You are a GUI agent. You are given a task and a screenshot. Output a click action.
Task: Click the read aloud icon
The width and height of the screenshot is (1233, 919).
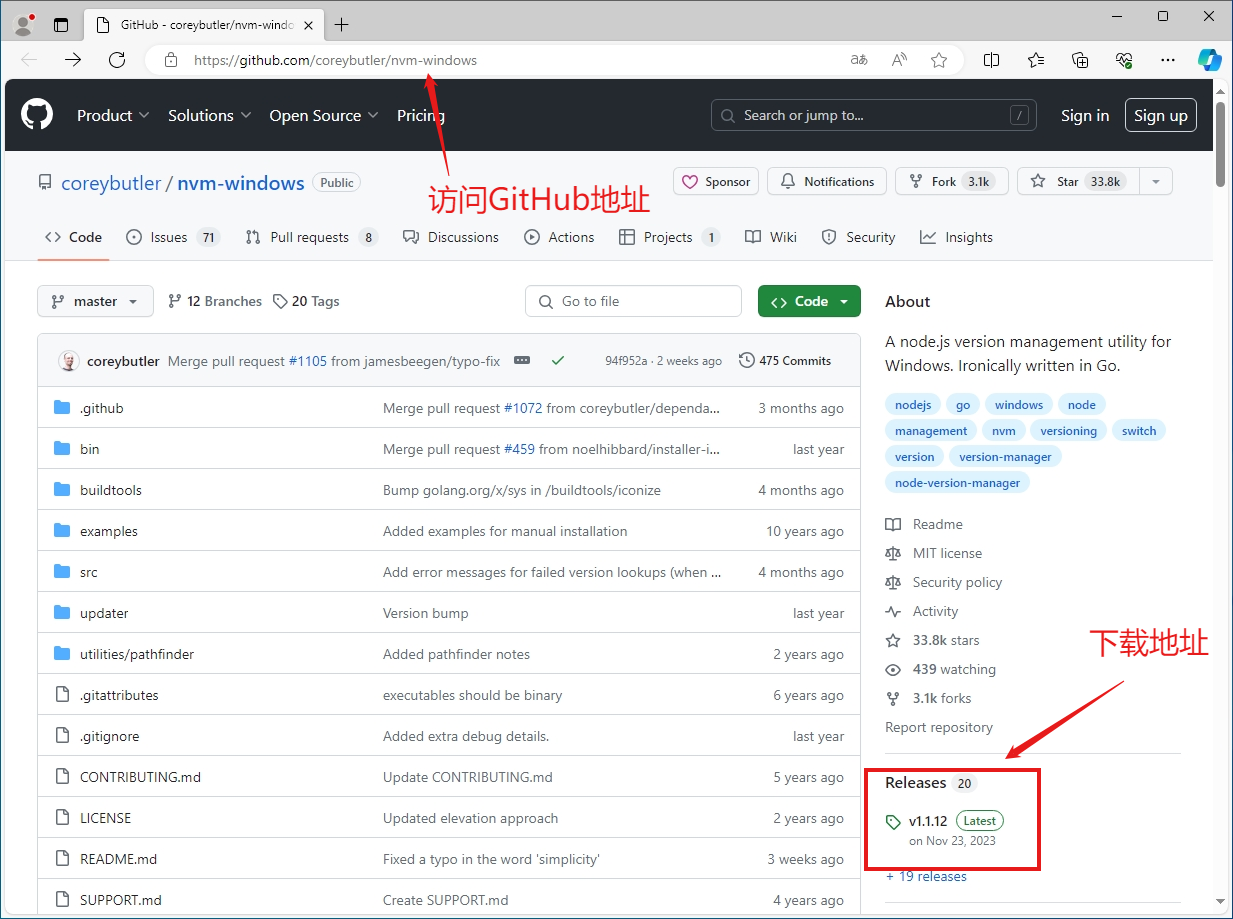(899, 60)
